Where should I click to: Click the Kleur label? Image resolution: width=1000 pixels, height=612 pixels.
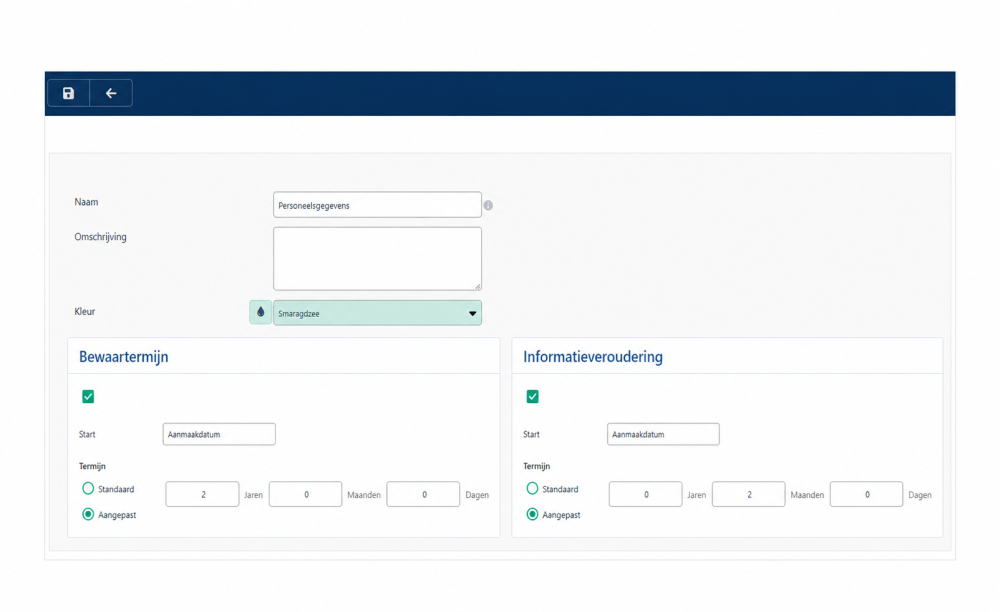coord(85,312)
